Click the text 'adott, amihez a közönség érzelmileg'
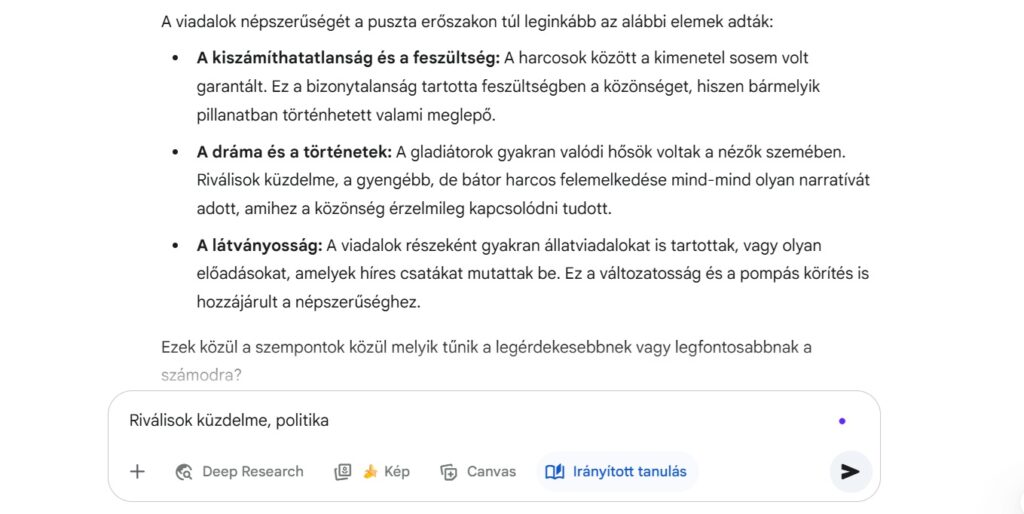 point(340,209)
